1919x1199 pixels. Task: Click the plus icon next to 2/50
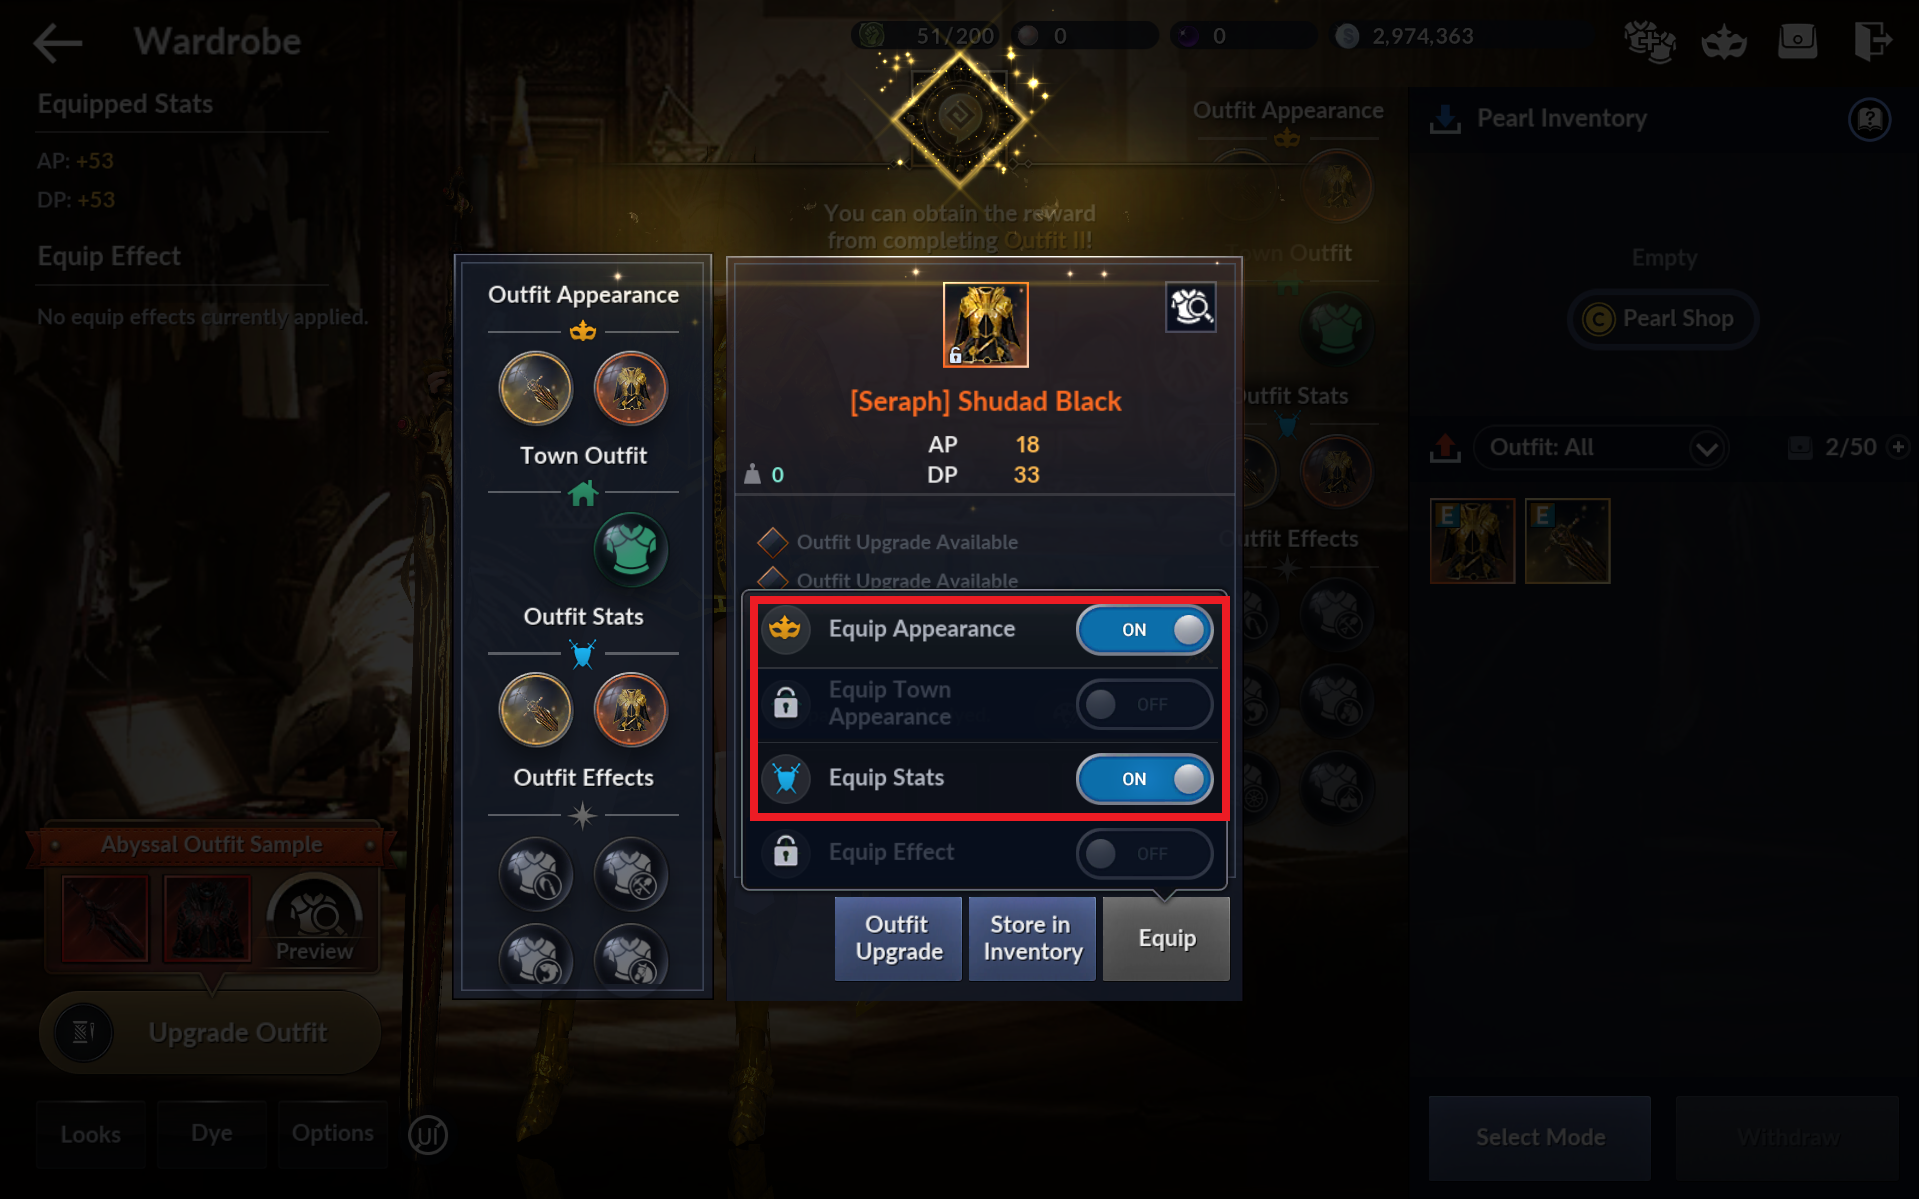tap(1898, 447)
